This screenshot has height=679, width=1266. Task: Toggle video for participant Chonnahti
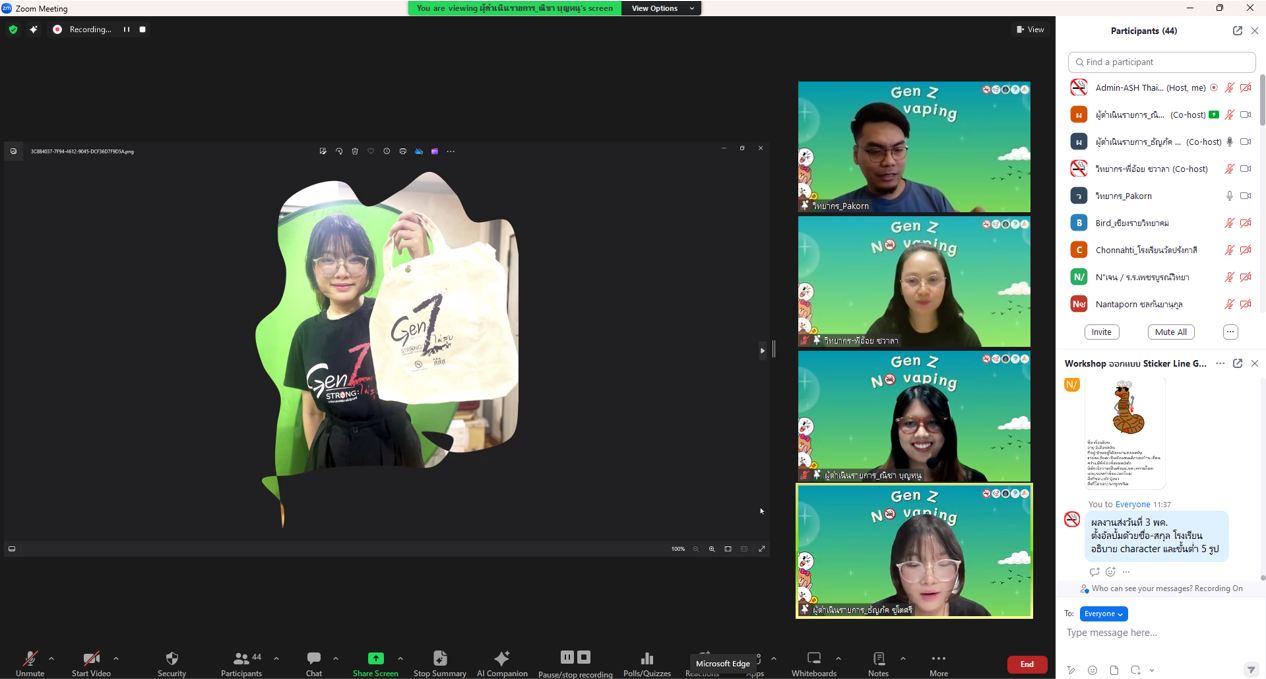(1246, 250)
